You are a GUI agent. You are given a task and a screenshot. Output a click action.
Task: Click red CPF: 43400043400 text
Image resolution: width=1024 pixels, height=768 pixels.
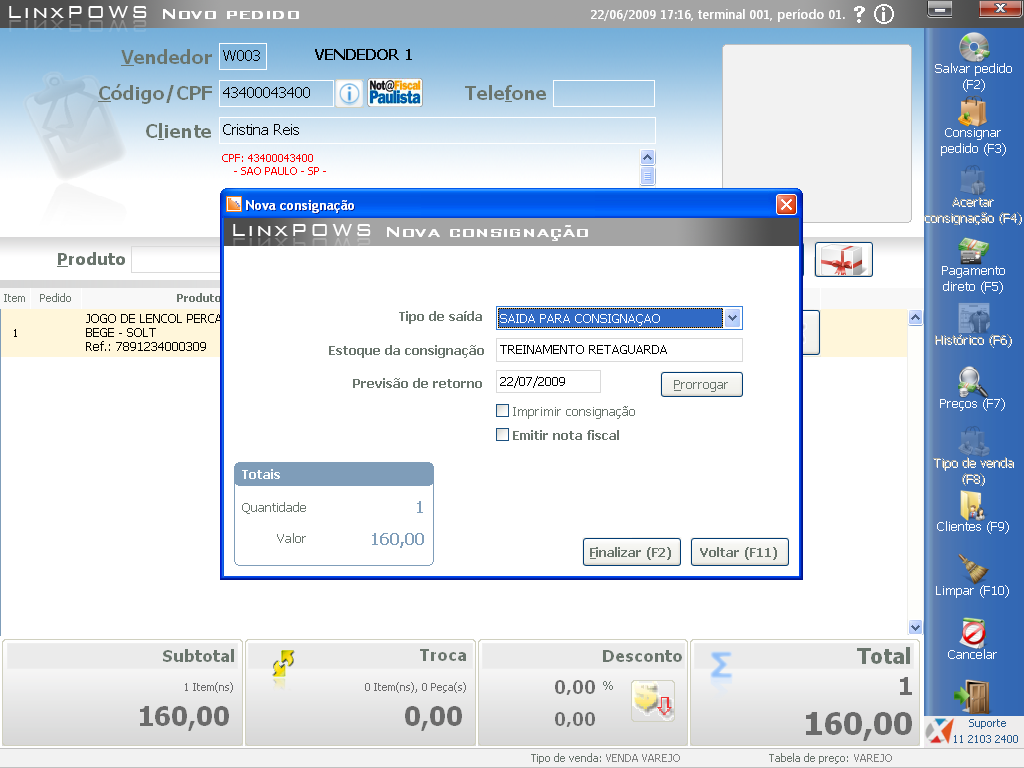point(267,158)
